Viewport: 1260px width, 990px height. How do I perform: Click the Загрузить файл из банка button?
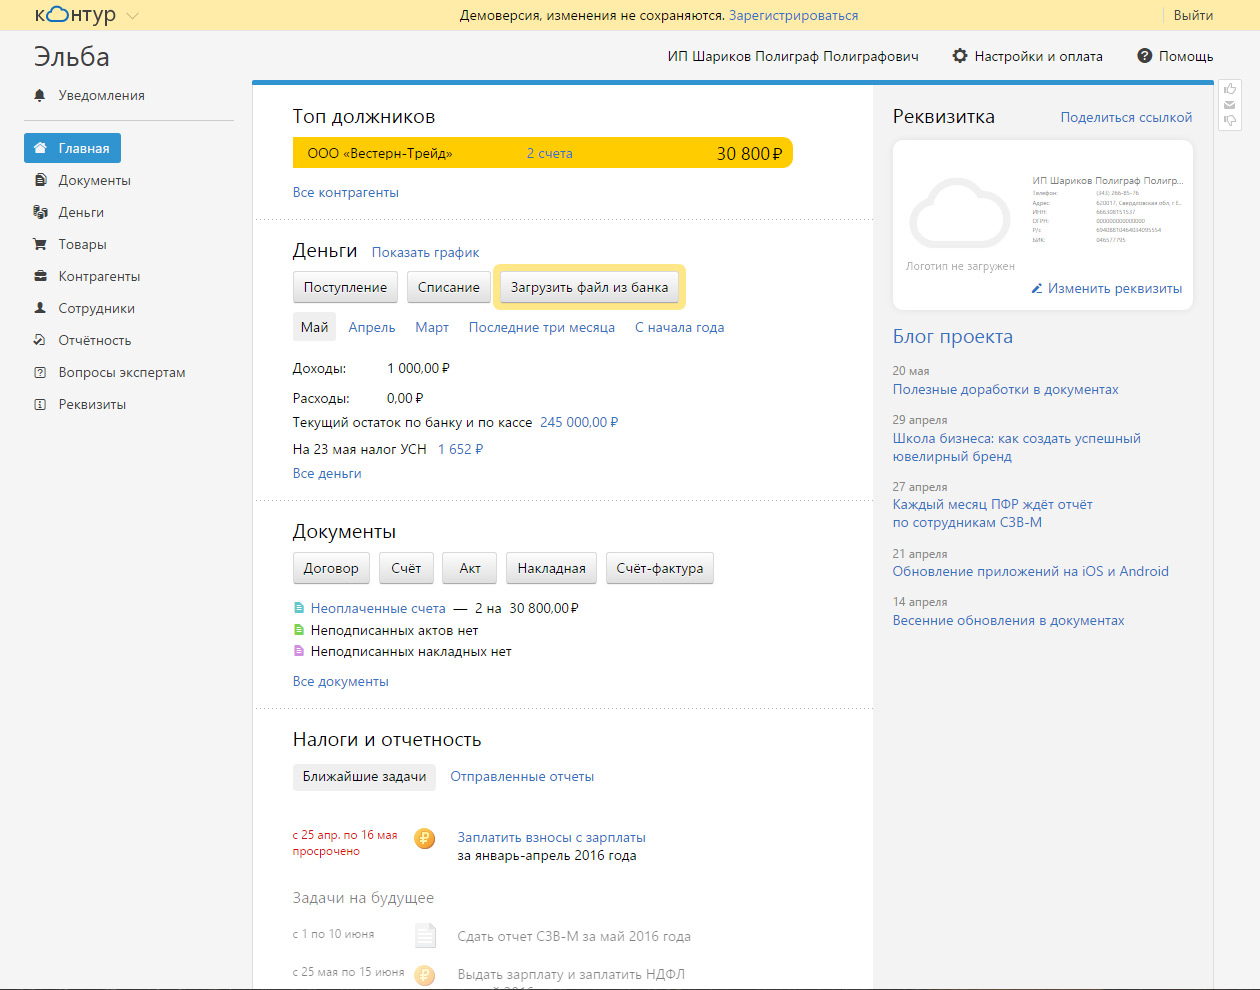589,287
